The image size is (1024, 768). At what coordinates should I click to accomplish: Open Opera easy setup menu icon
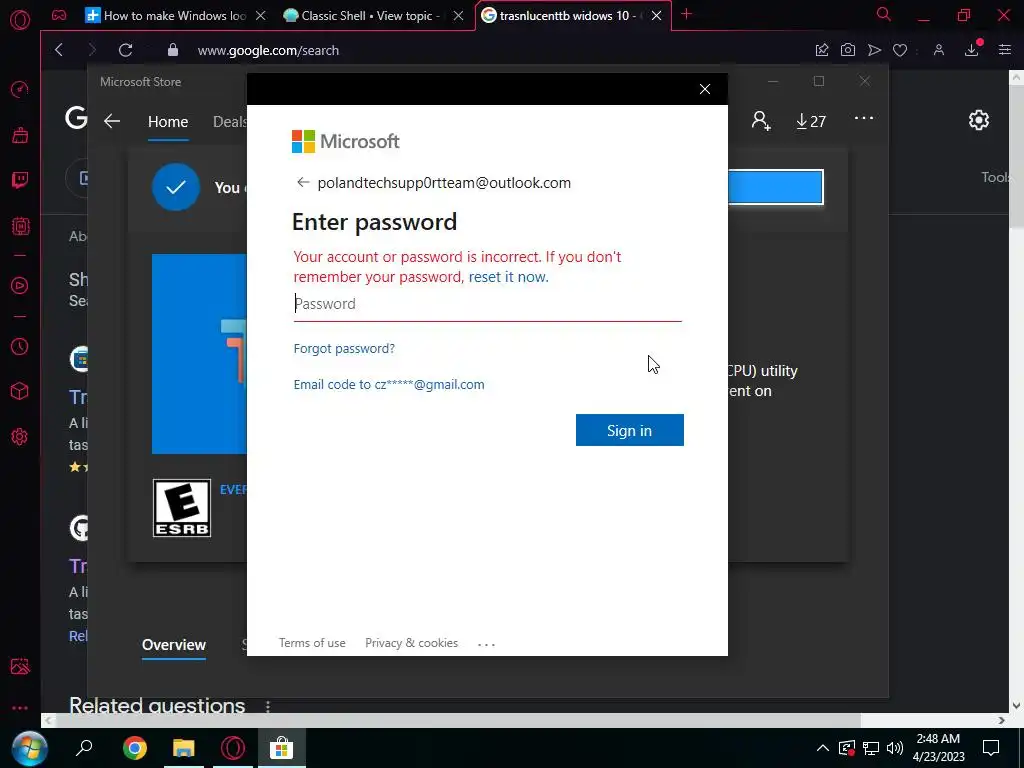coord(1005,50)
